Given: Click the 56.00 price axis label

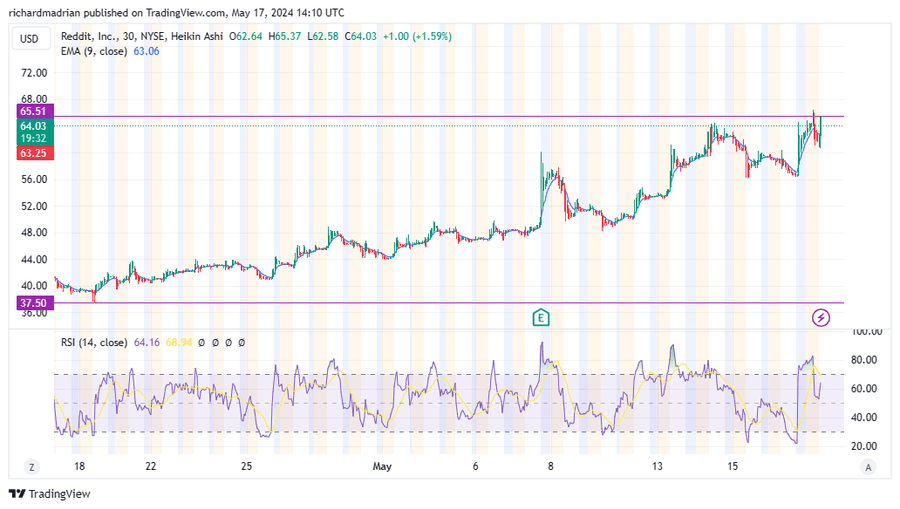Looking at the screenshot, I should [x=34, y=180].
